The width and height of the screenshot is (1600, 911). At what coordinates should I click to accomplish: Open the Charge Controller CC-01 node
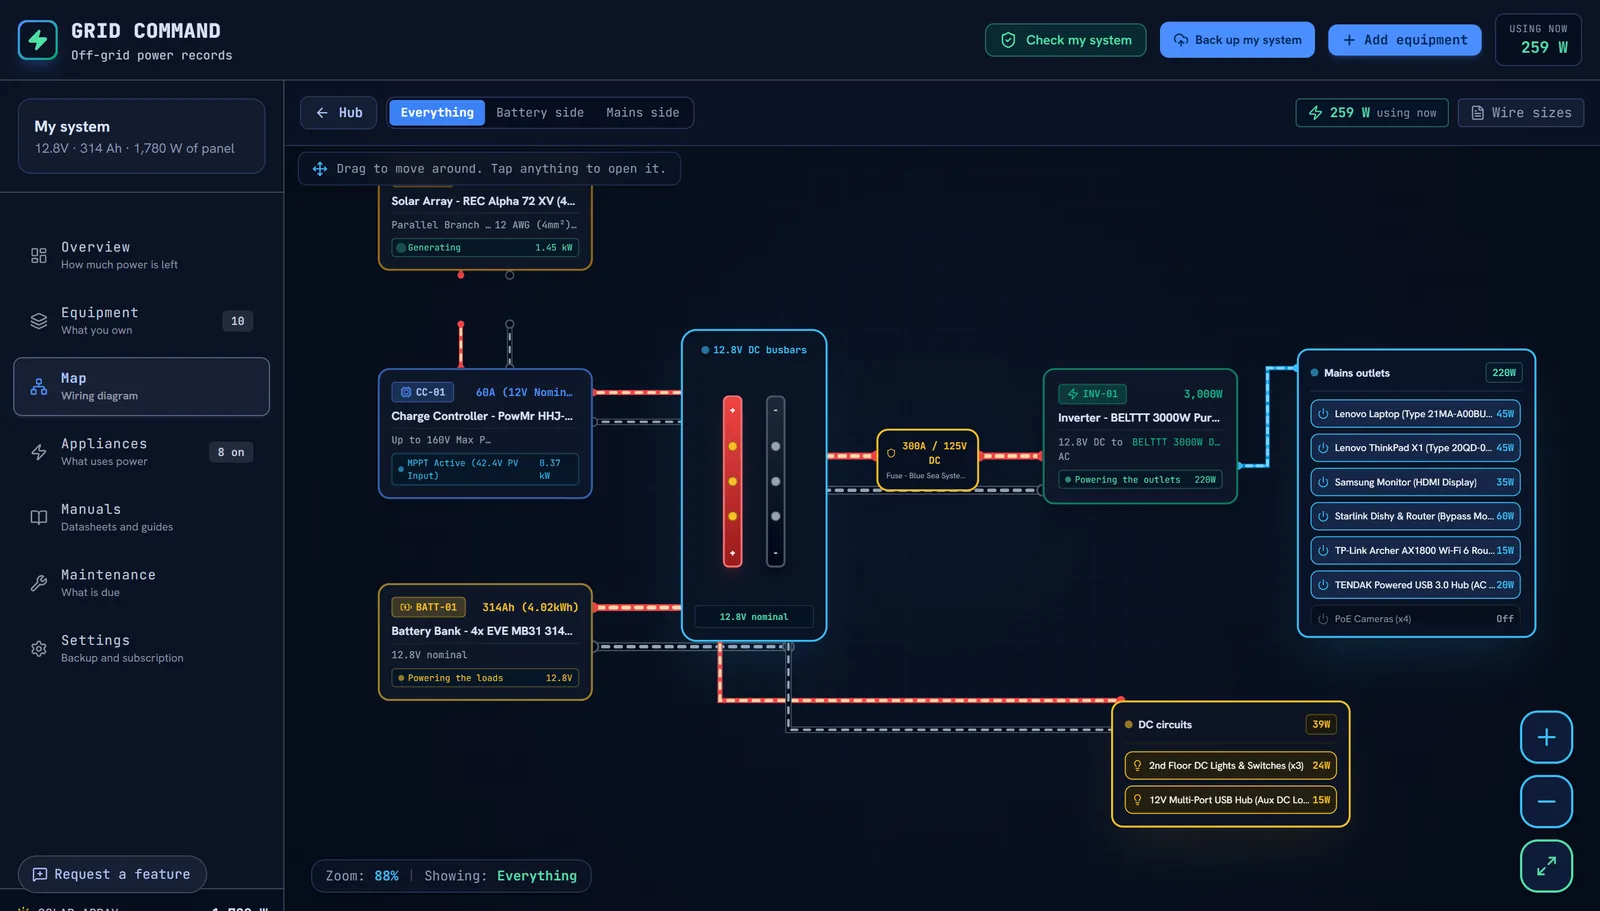click(485, 433)
